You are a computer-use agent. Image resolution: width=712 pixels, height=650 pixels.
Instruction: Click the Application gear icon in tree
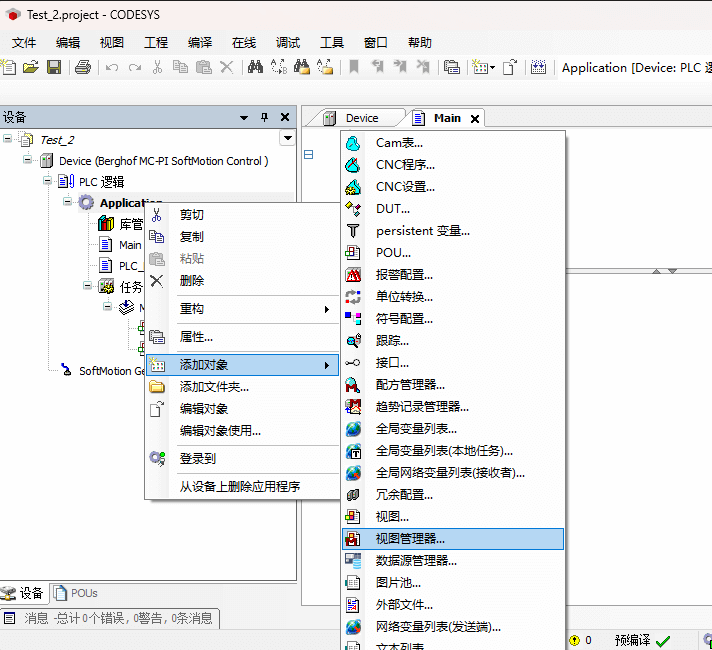click(x=86, y=203)
